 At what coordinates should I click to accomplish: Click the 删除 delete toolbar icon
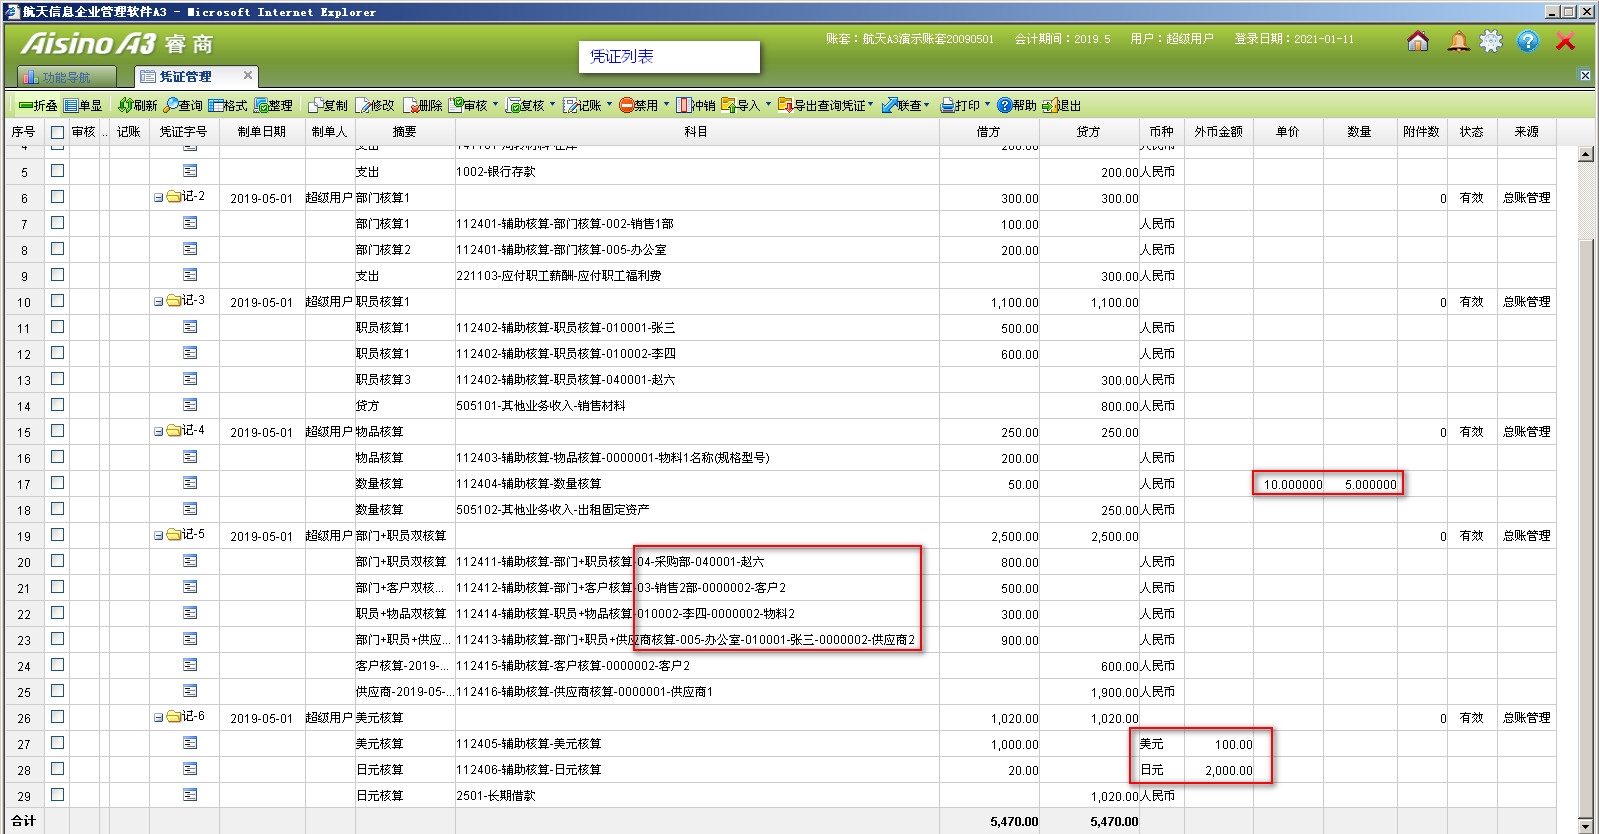point(410,105)
